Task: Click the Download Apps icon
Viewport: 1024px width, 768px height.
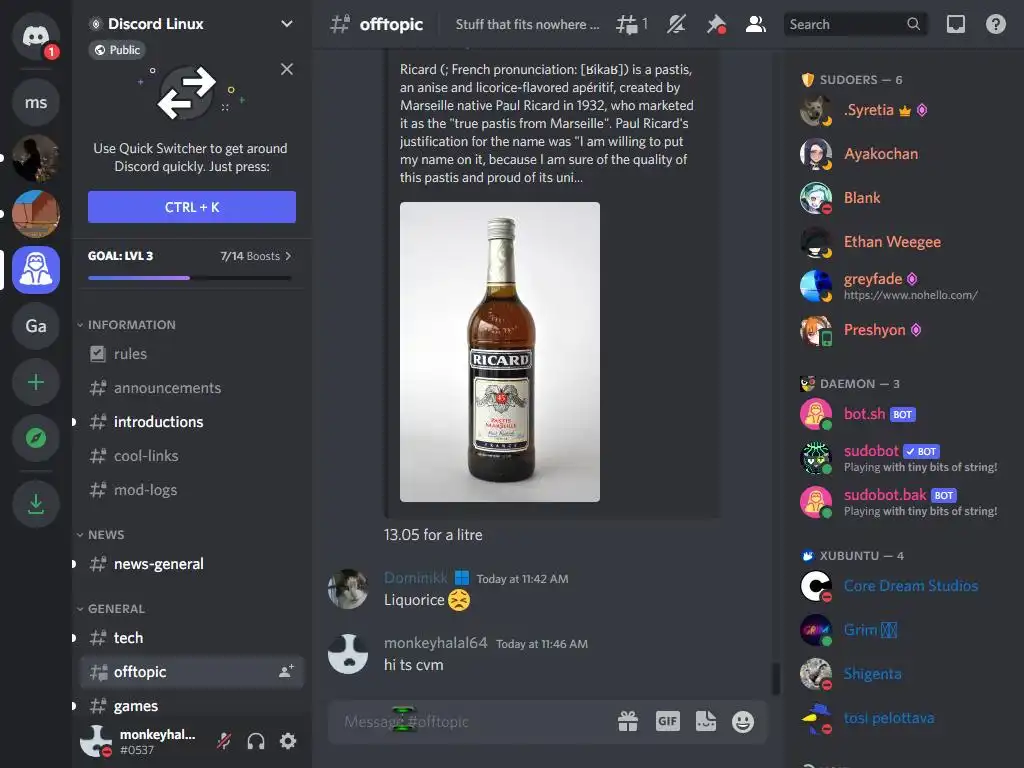Action: (x=36, y=504)
